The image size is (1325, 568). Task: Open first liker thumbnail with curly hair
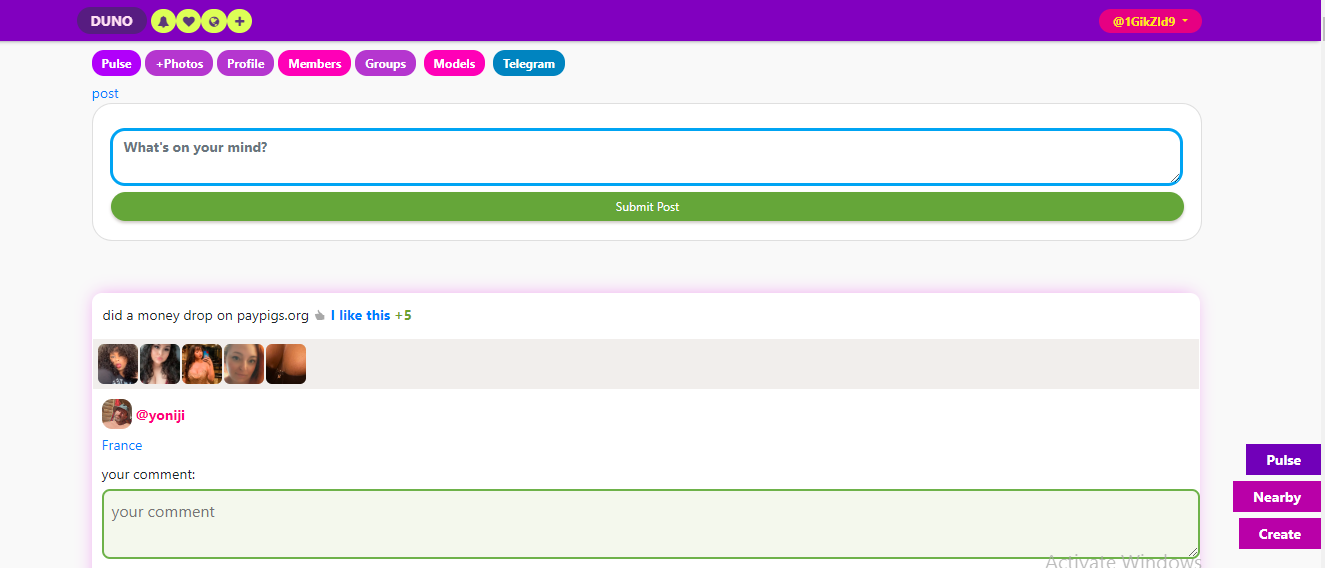click(x=118, y=364)
